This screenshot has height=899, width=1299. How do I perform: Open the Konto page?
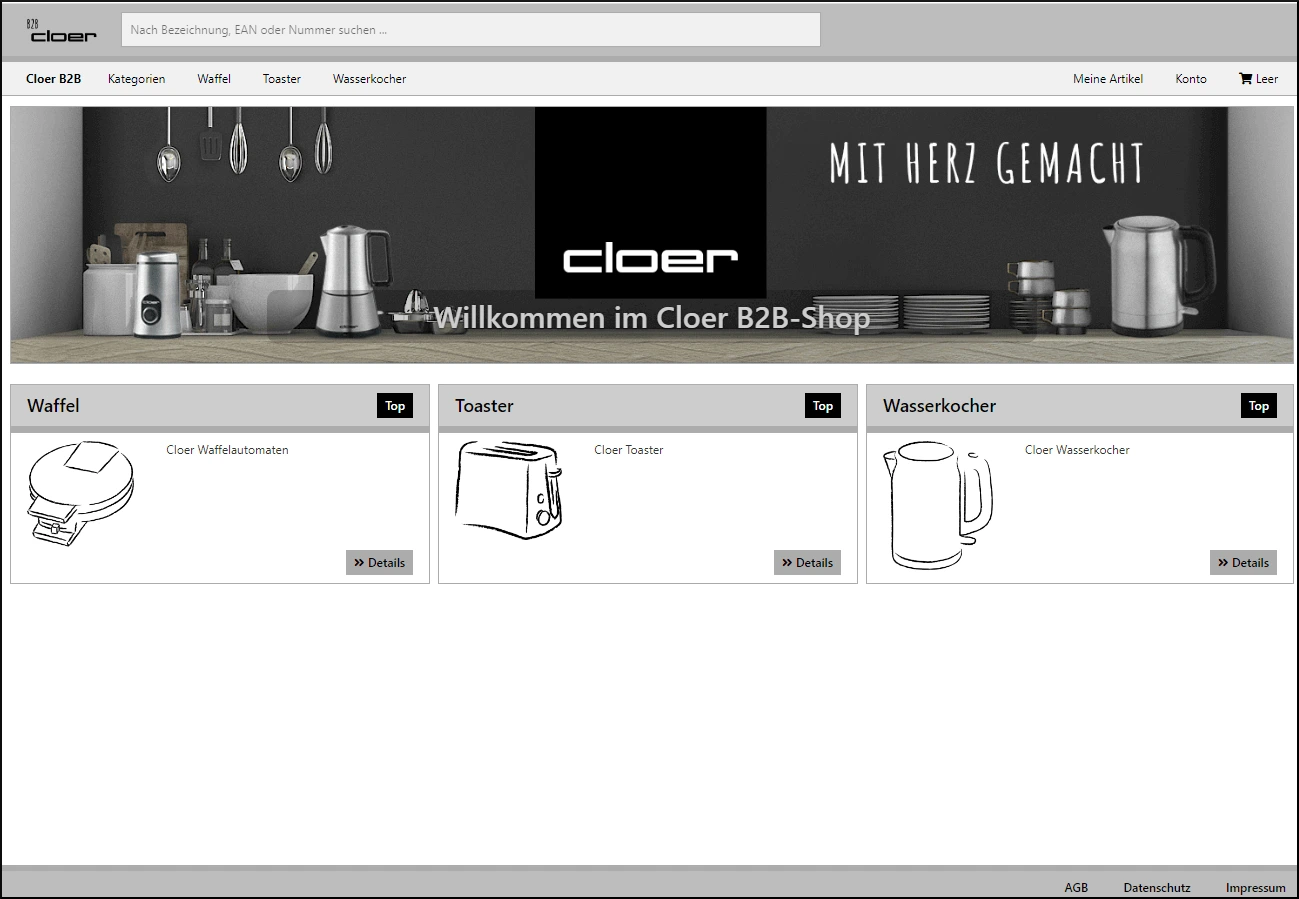click(x=1190, y=78)
